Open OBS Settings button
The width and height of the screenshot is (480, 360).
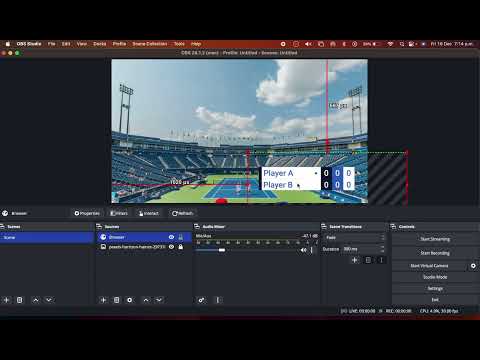tap(435, 288)
